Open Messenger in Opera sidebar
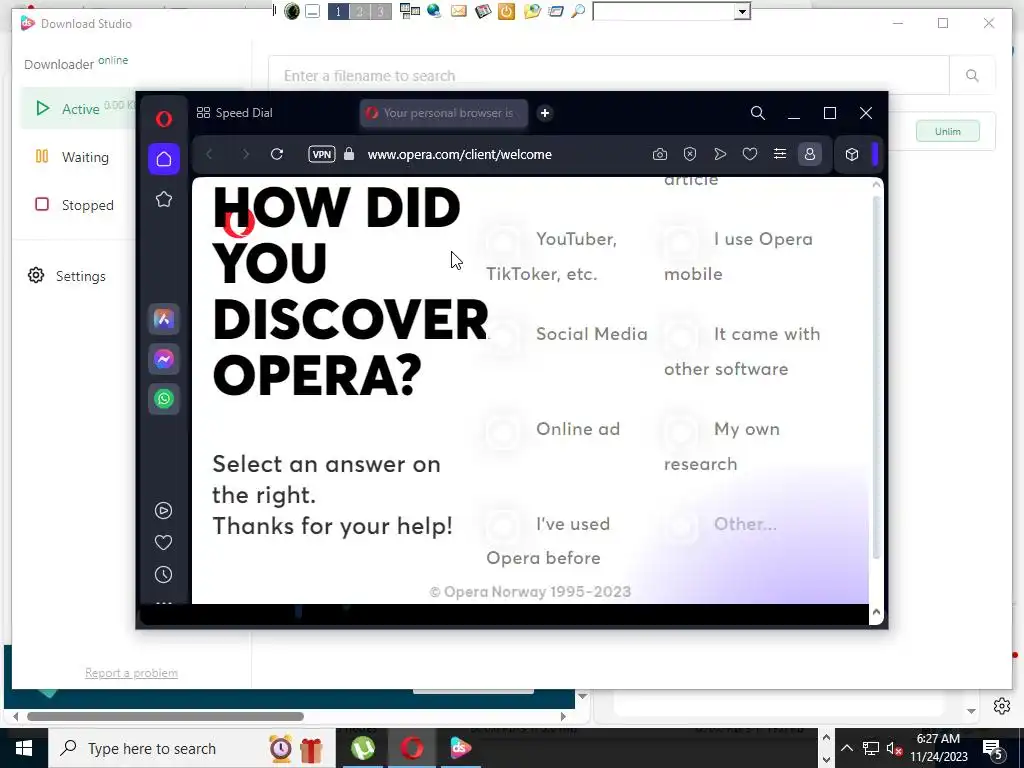1024x768 pixels. [x=164, y=359]
